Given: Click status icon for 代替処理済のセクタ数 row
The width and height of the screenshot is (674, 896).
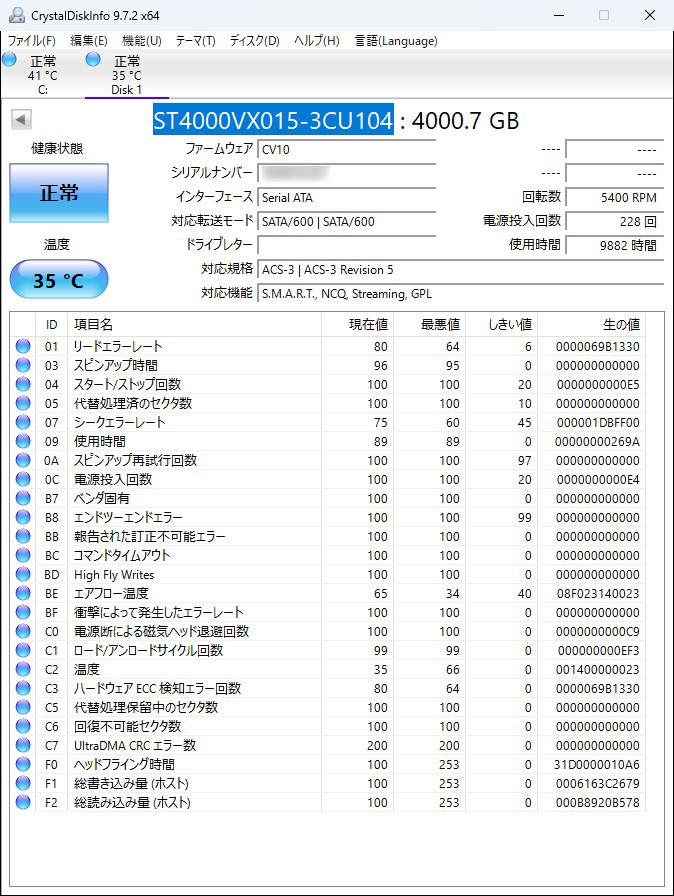Looking at the screenshot, I should 23,403.
